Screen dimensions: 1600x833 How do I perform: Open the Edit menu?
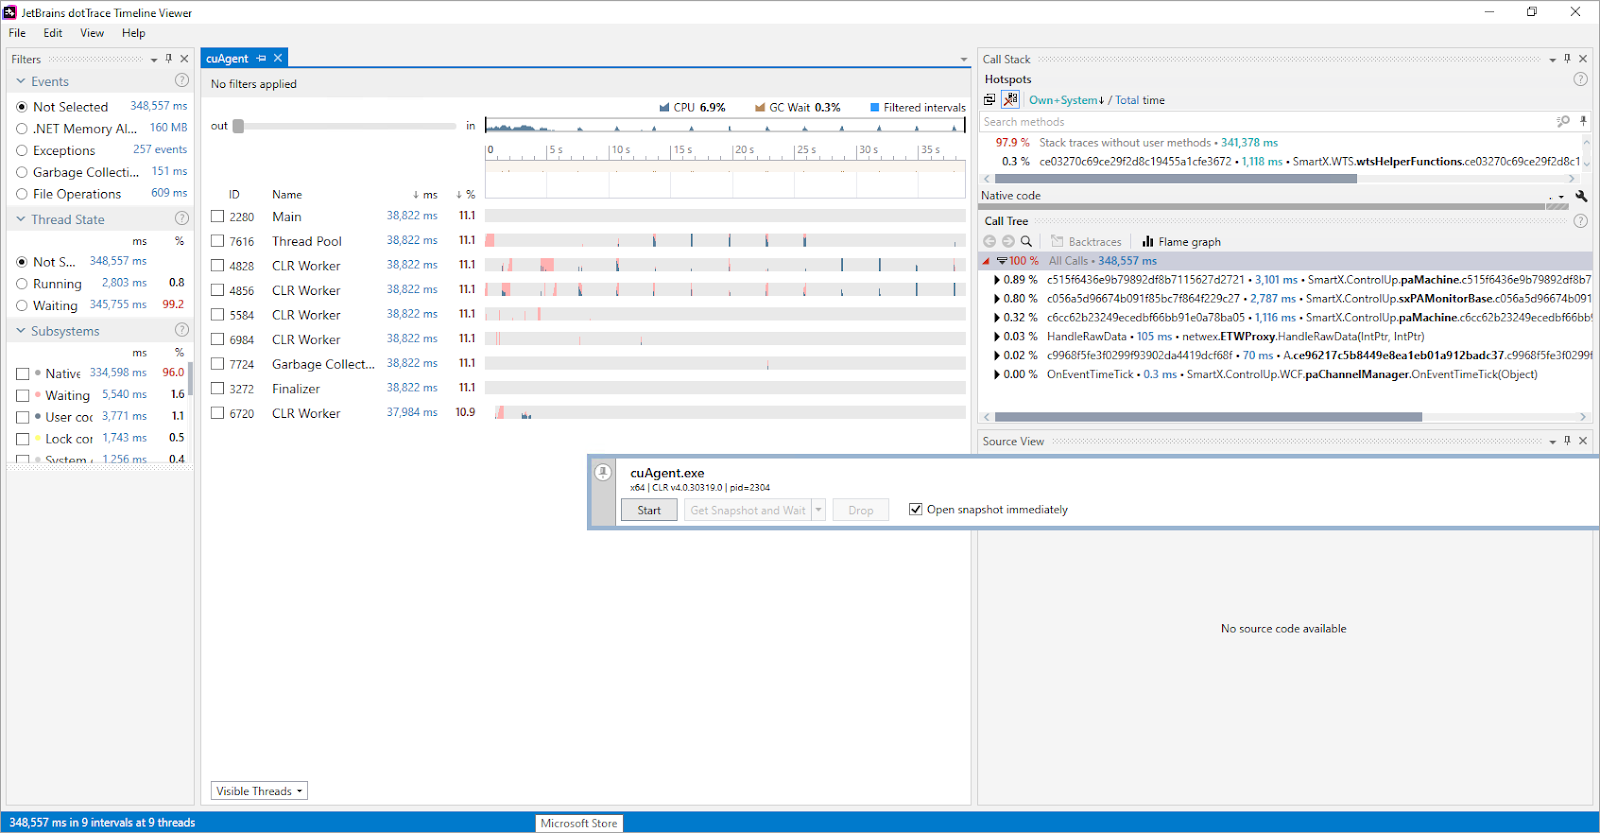click(53, 33)
